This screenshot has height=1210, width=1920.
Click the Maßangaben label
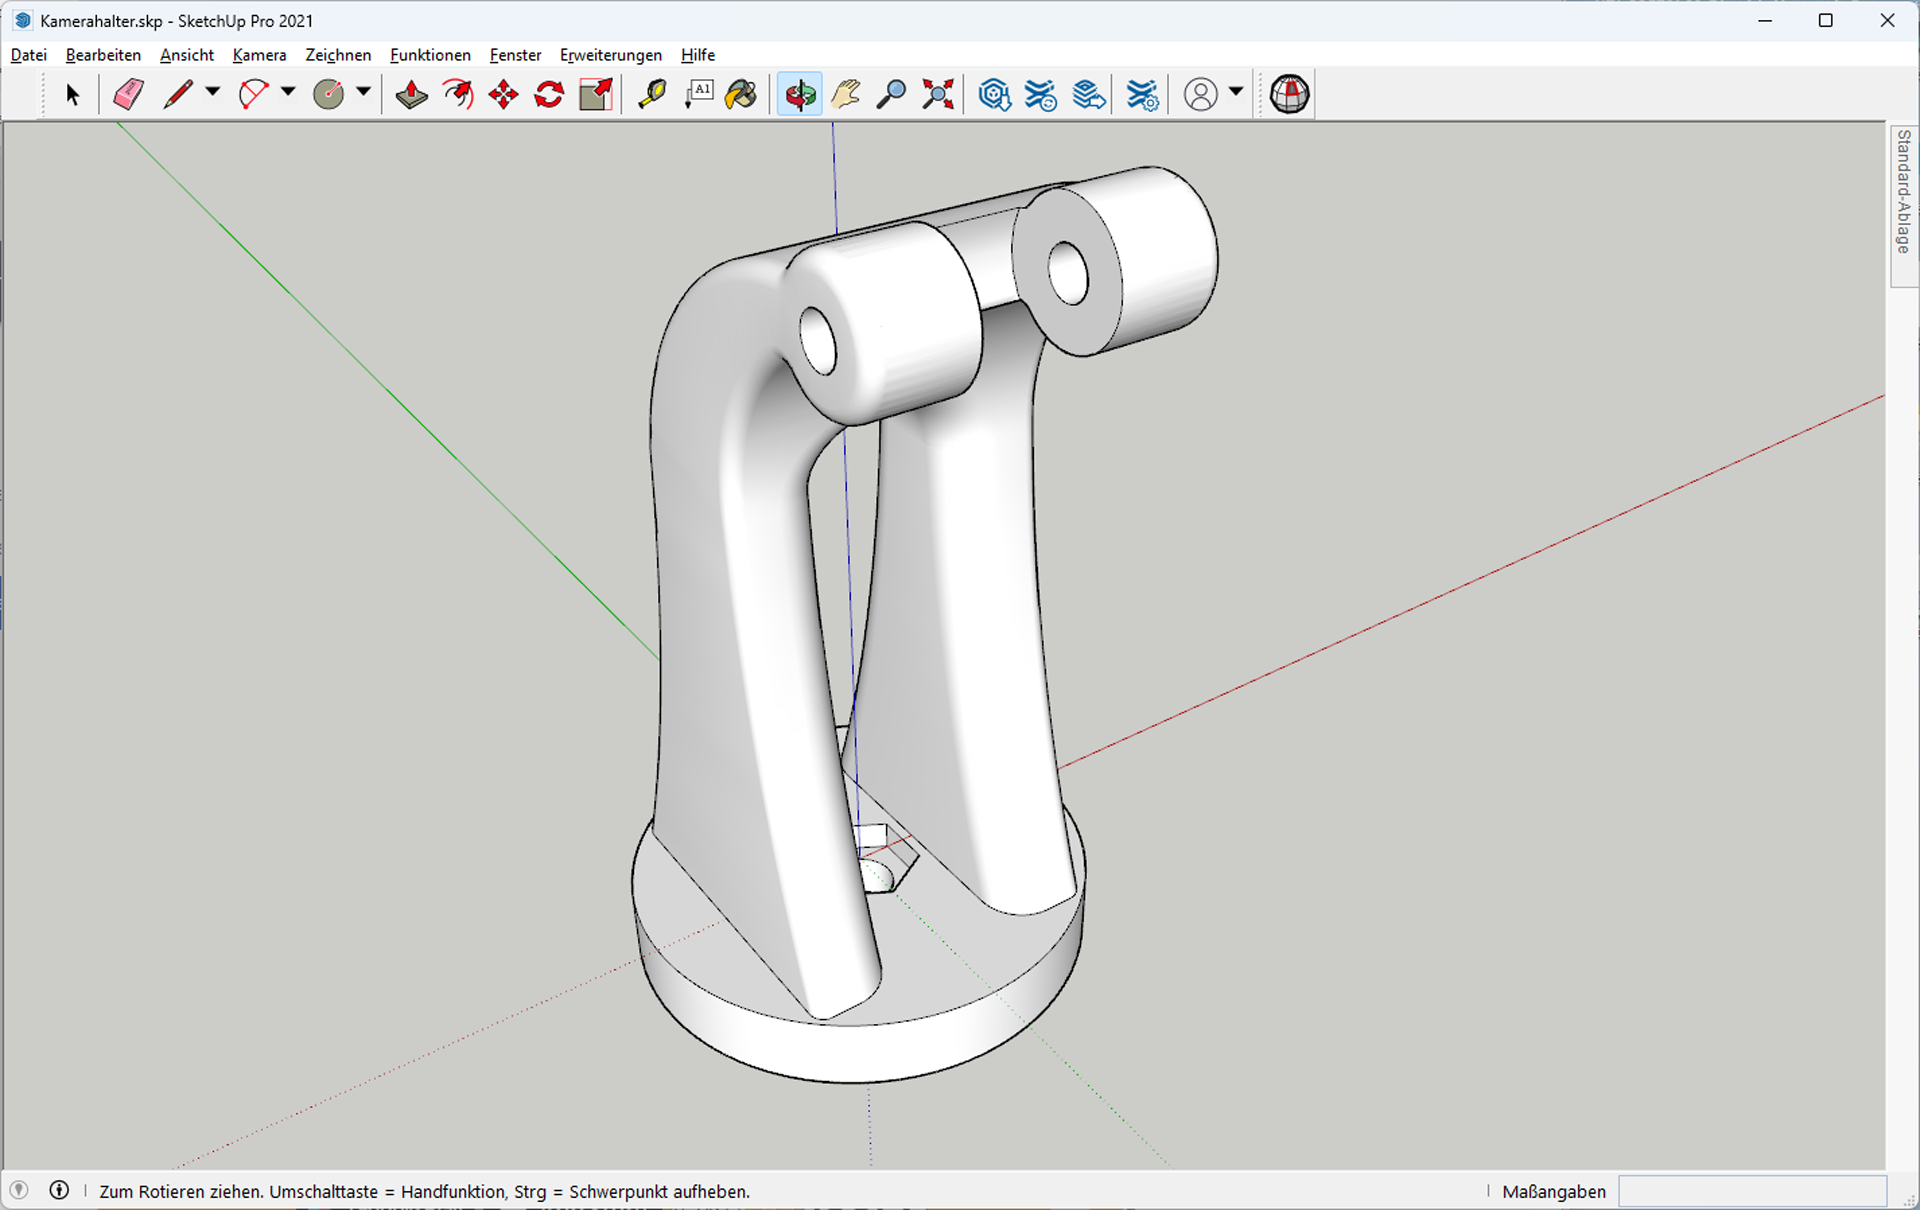click(1554, 1192)
